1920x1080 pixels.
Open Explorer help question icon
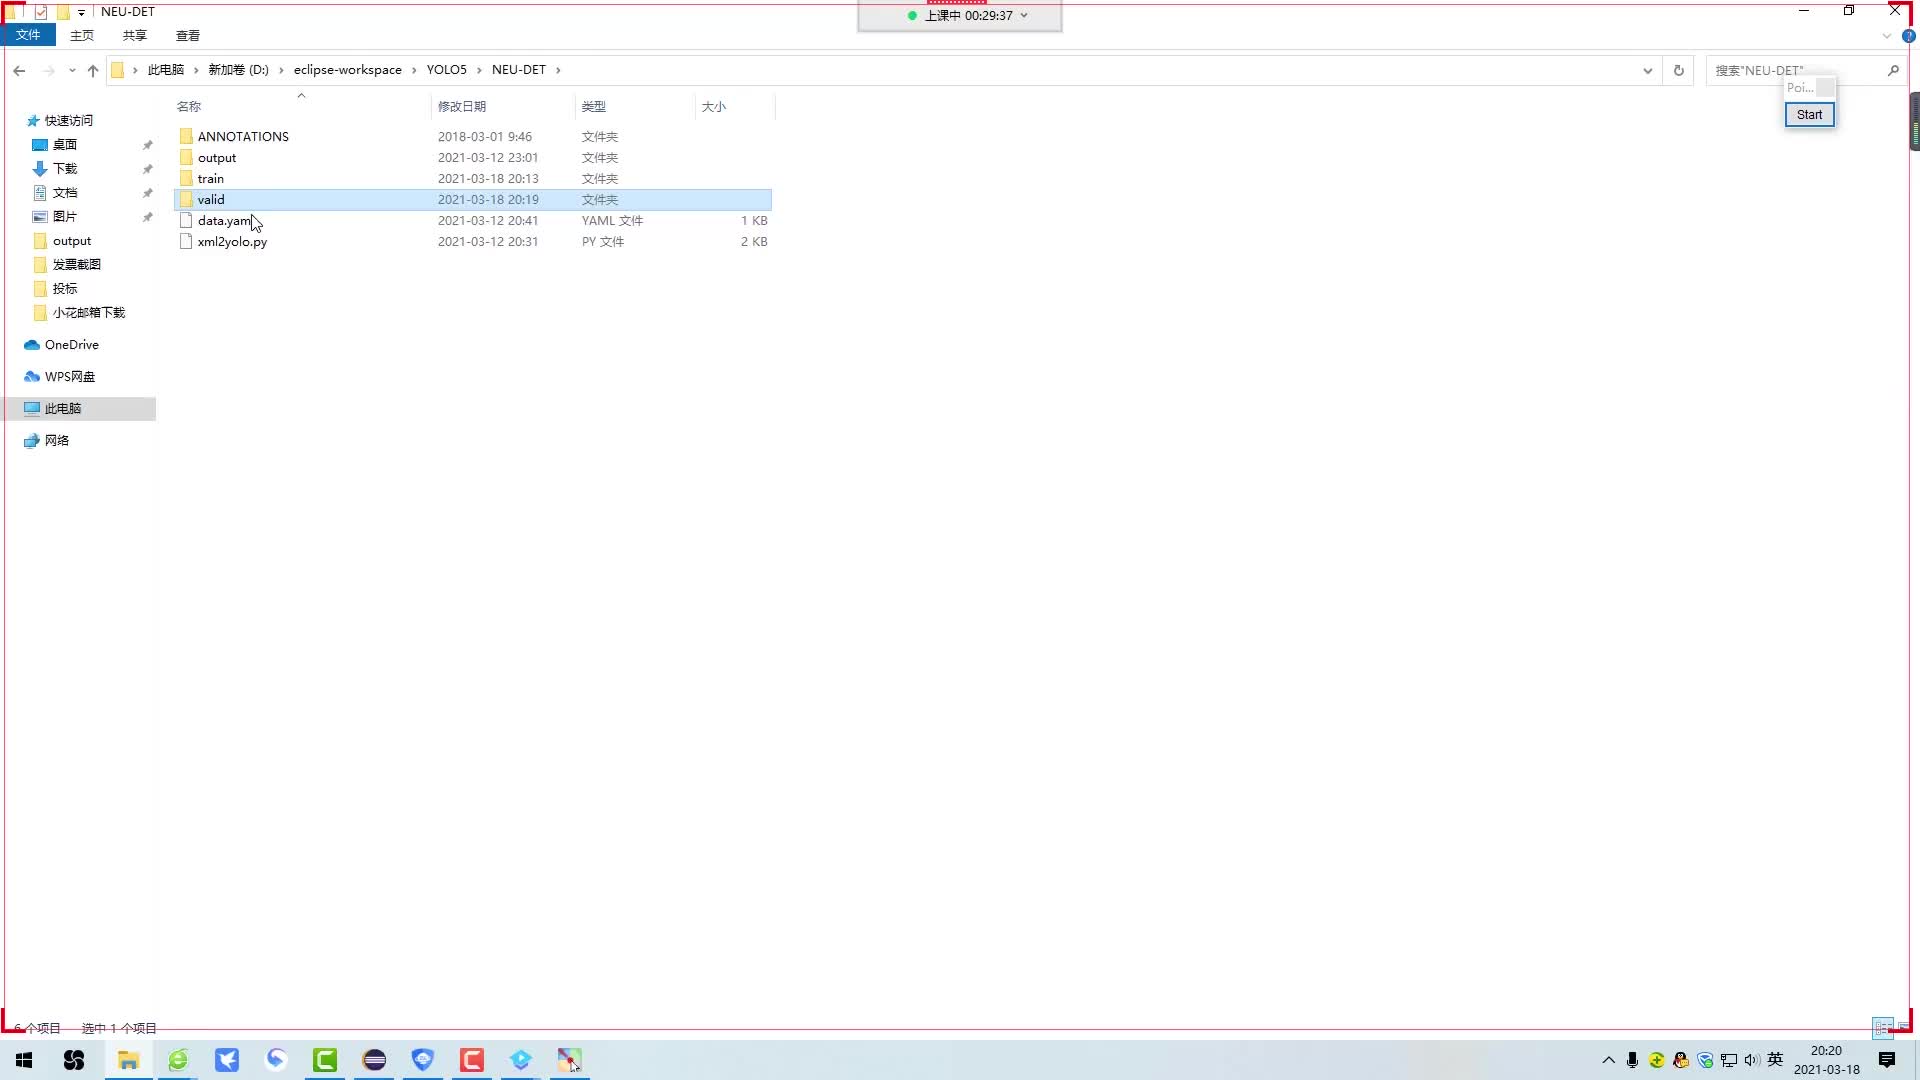pyautogui.click(x=1908, y=36)
